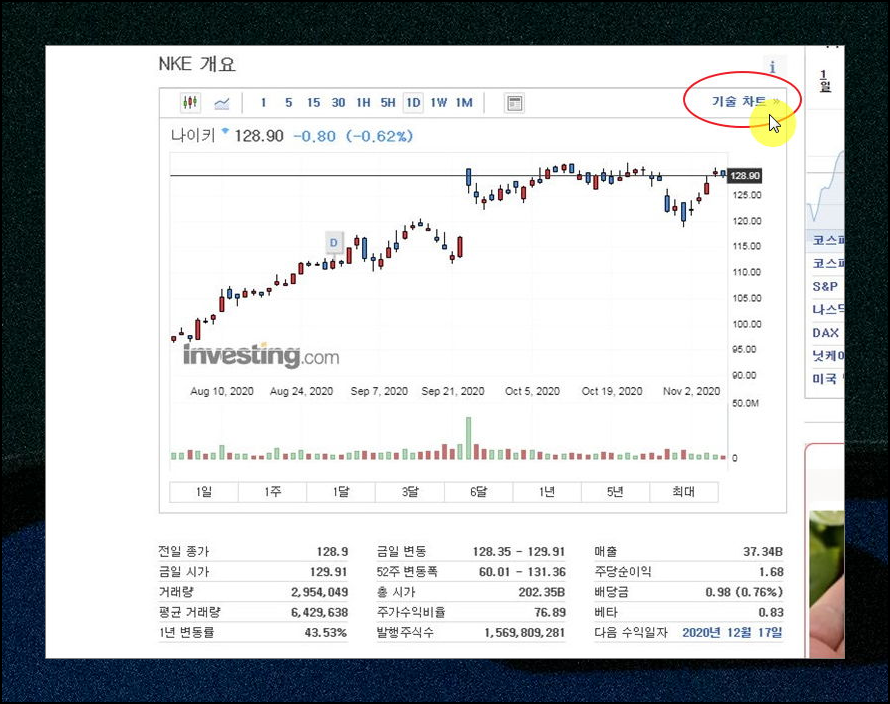Open the S&P index link in sidebar
This screenshot has width=890, height=704.
(x=825, y=287)
